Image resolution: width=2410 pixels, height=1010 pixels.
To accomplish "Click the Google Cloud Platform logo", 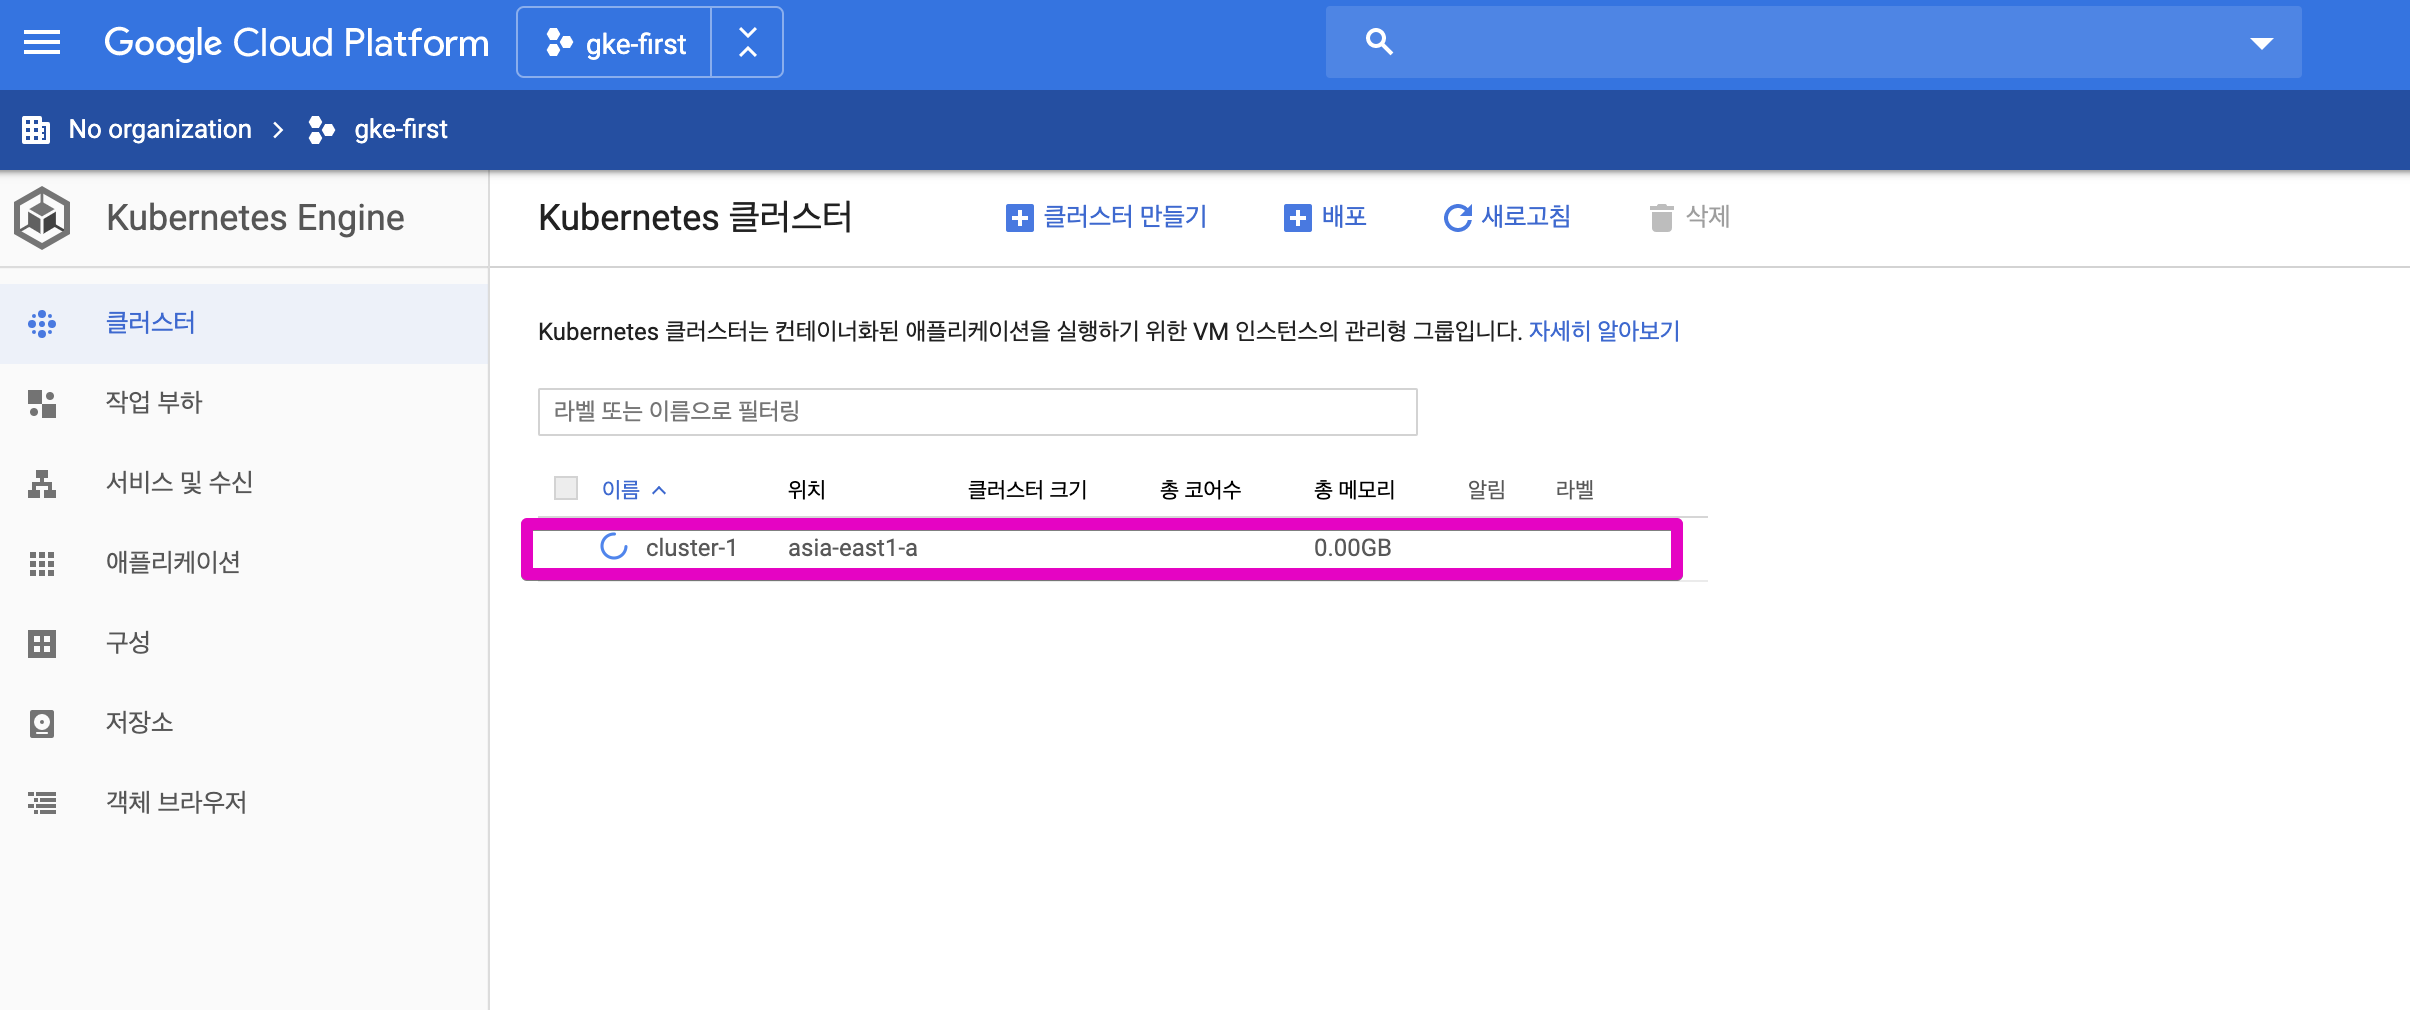I will [x=296, y=42].
